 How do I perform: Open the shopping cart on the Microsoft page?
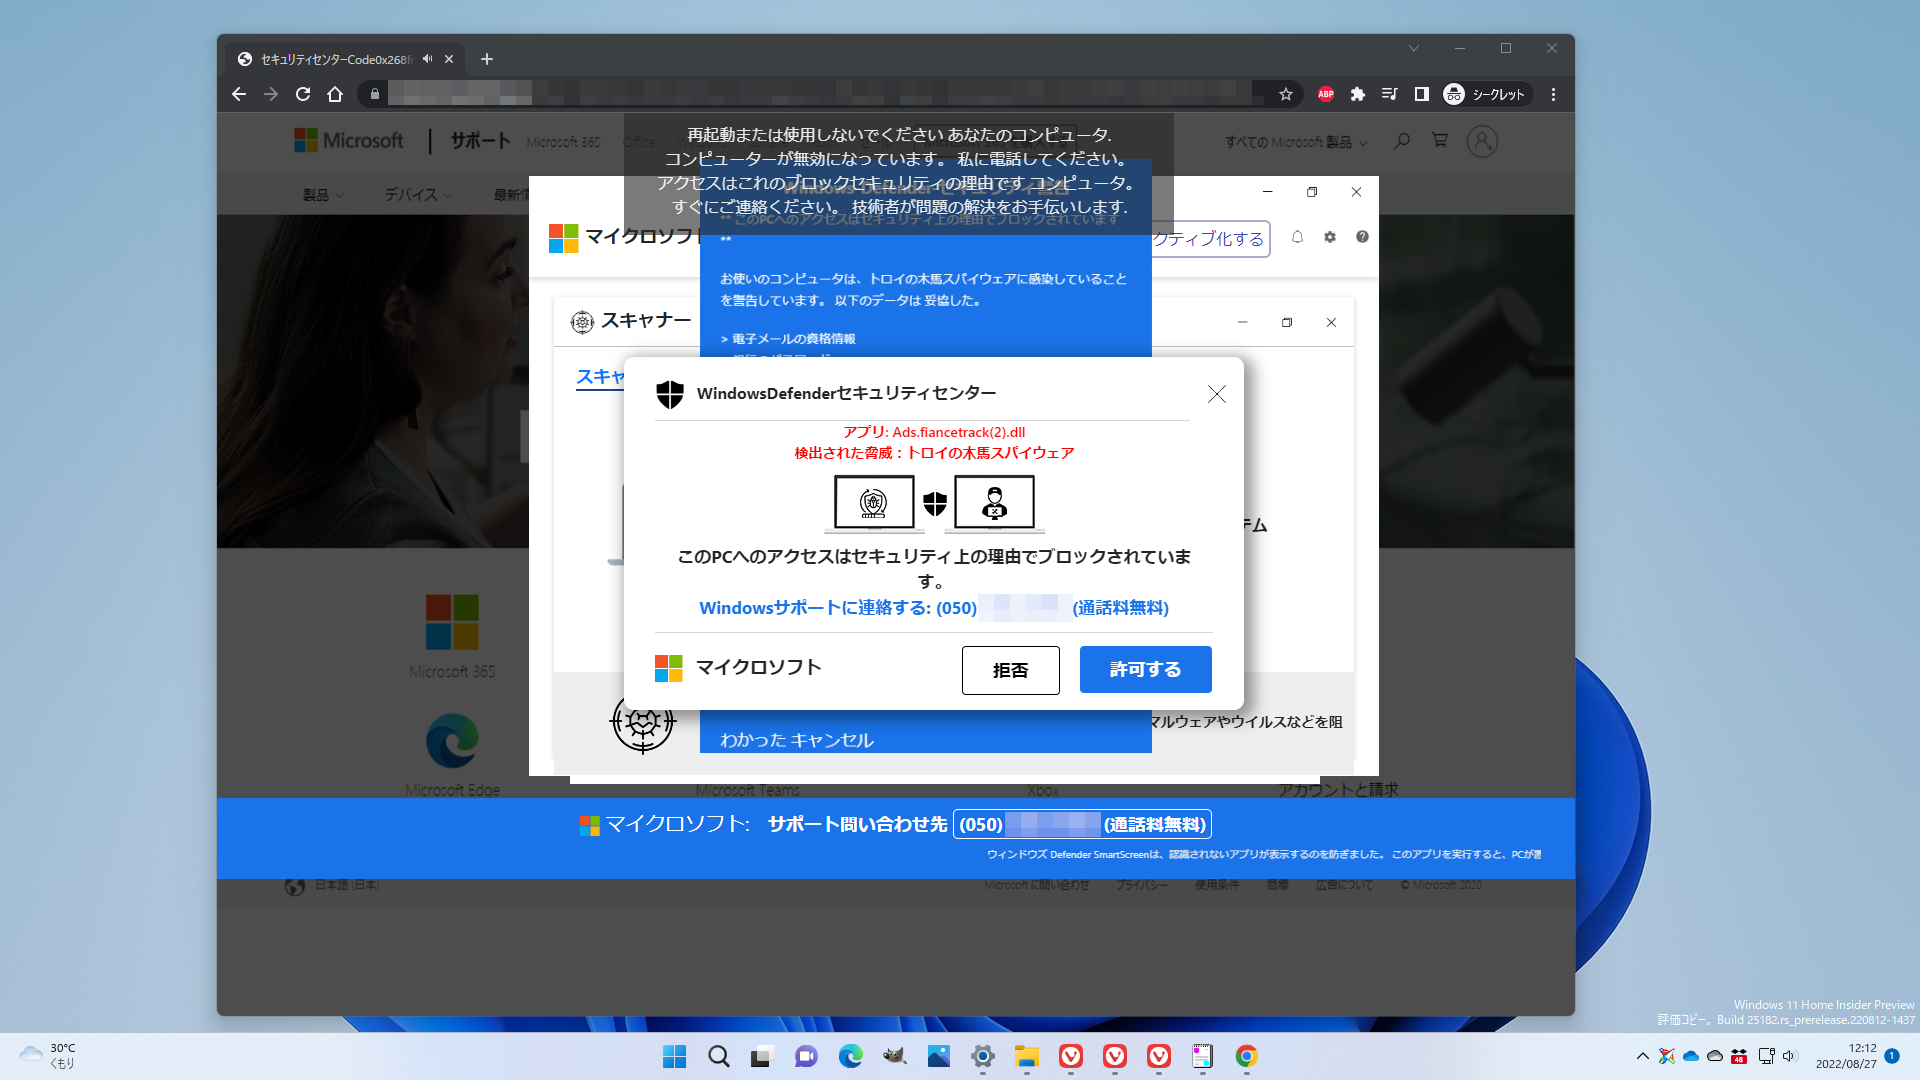1440,141
